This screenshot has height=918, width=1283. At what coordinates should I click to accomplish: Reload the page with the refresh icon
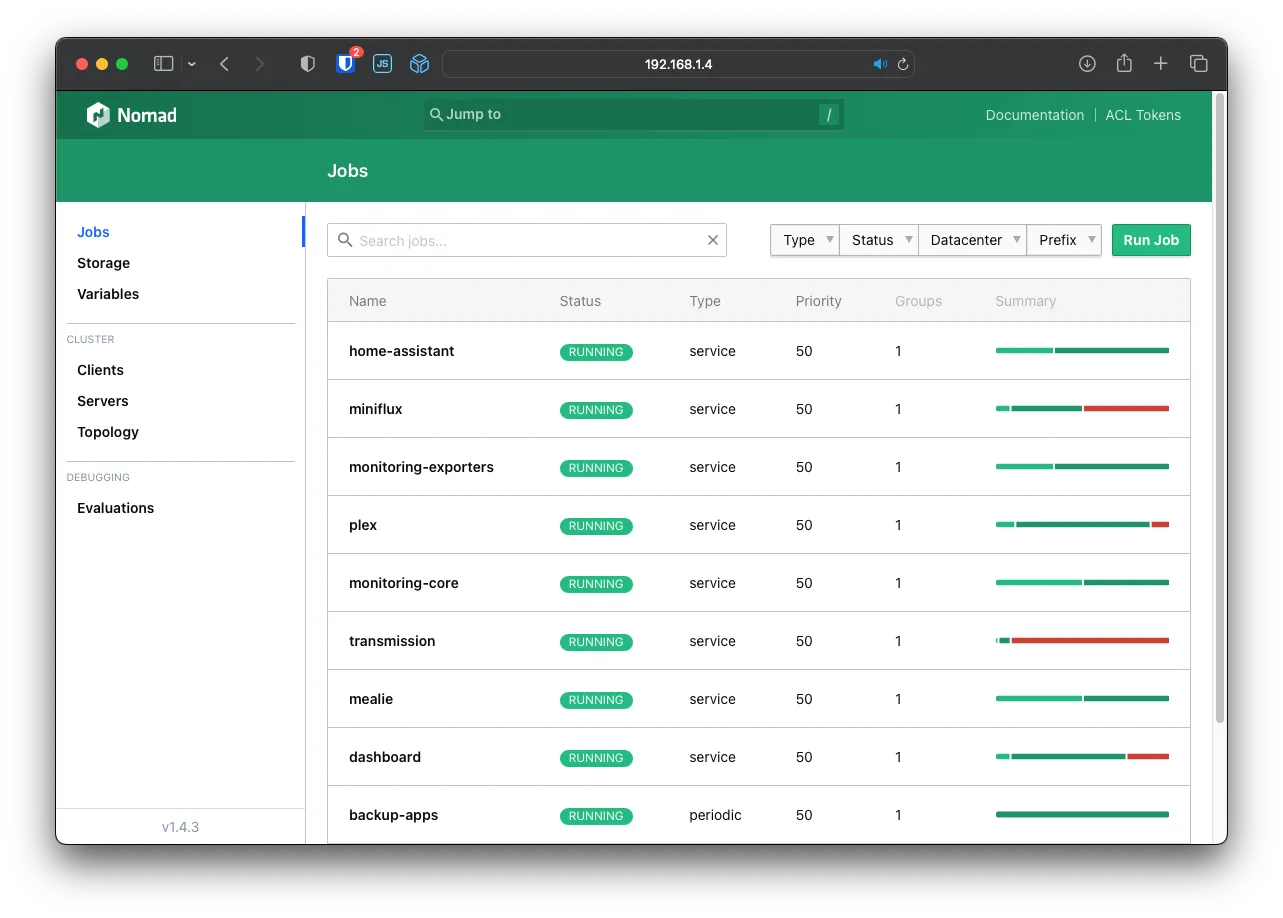click(903, 64)
